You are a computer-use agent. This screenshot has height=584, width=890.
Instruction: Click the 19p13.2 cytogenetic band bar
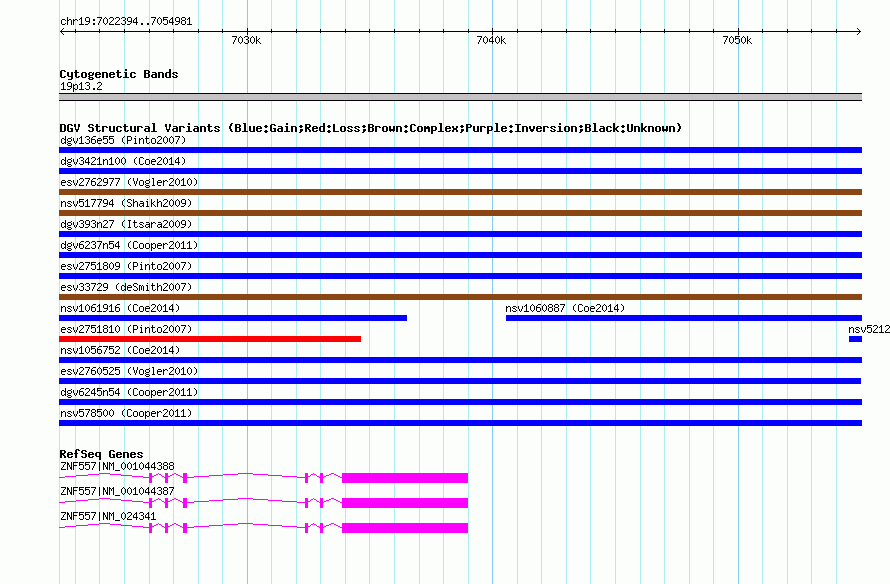(460, 97)
